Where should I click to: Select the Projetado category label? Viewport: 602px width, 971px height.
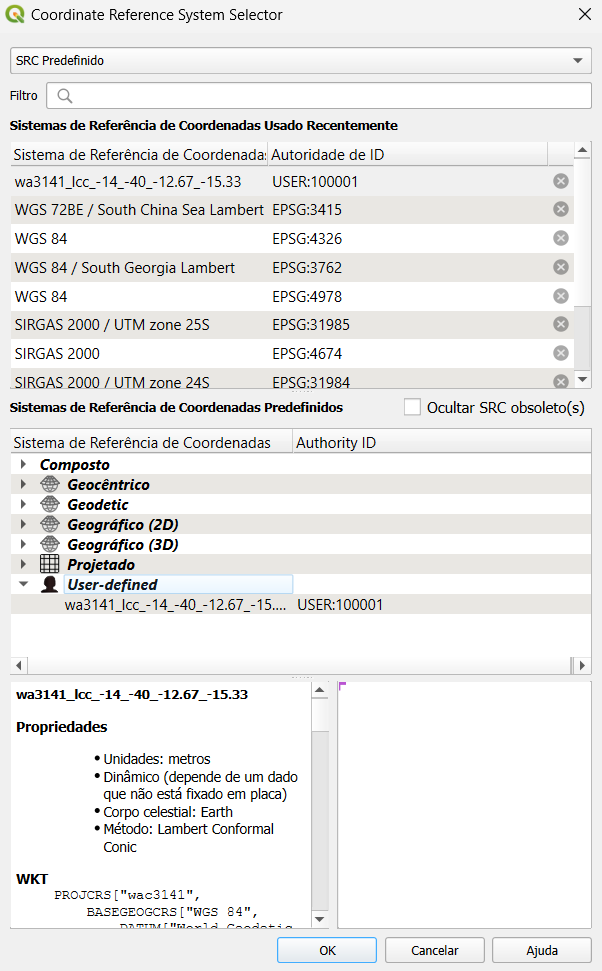click(101, 564)
